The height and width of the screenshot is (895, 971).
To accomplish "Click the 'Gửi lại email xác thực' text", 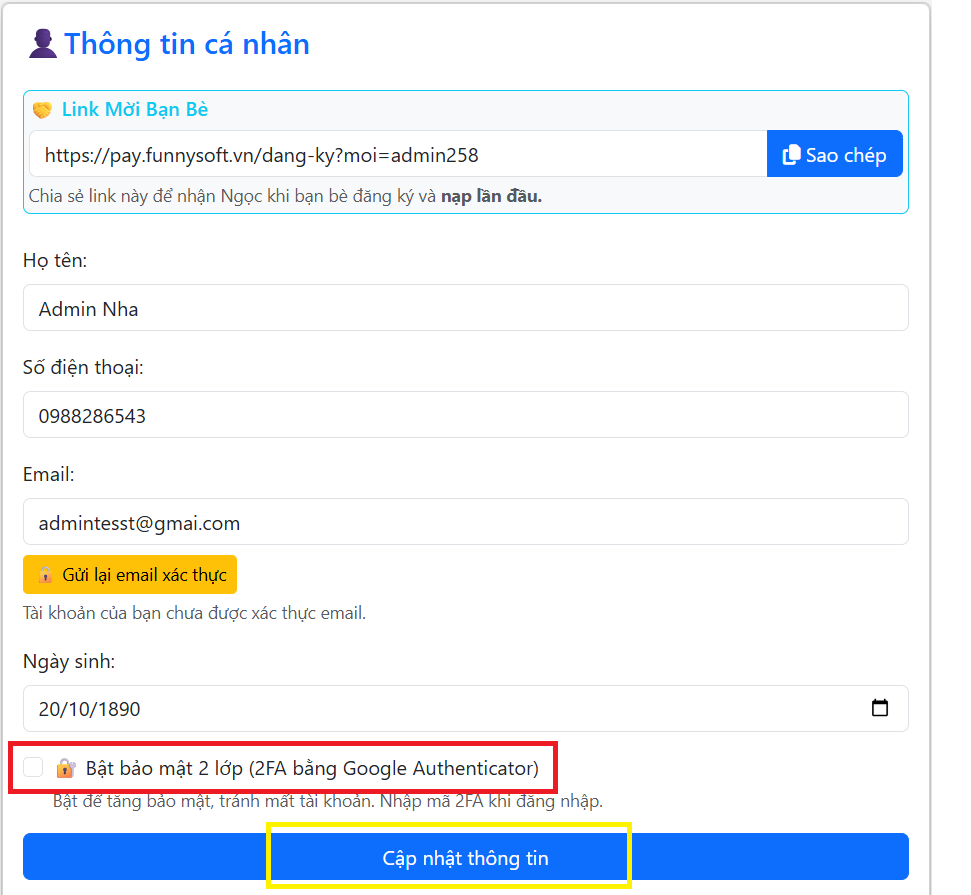I will point(144,575).
